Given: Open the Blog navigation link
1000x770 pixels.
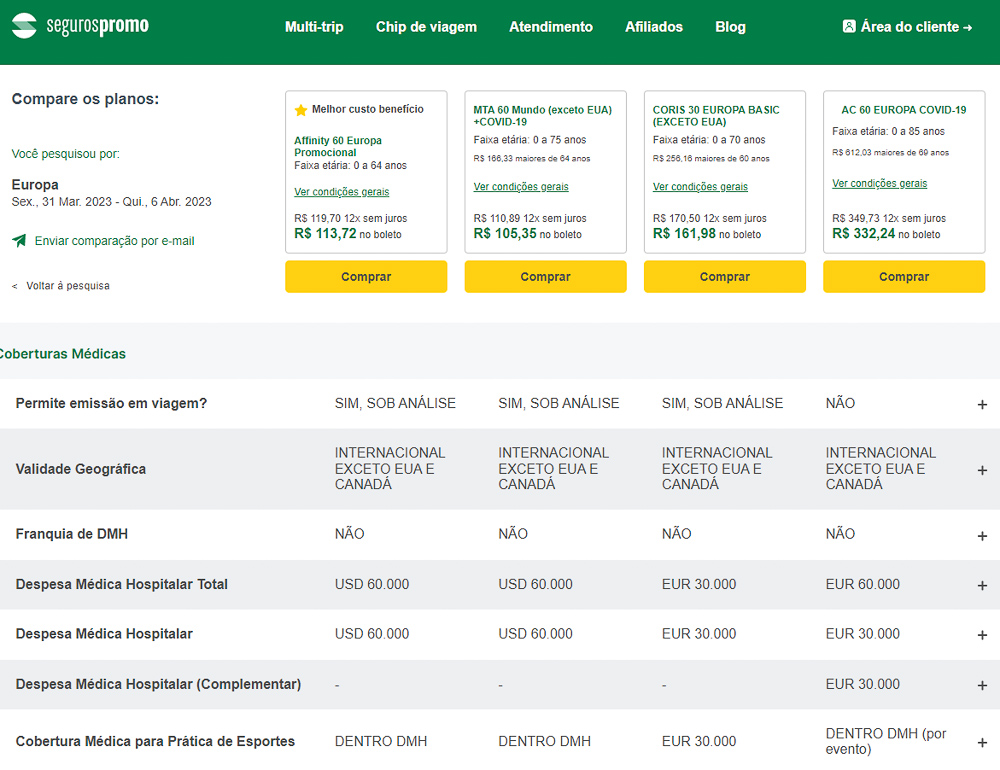Looking at the screenshot, I should point(730,27).
